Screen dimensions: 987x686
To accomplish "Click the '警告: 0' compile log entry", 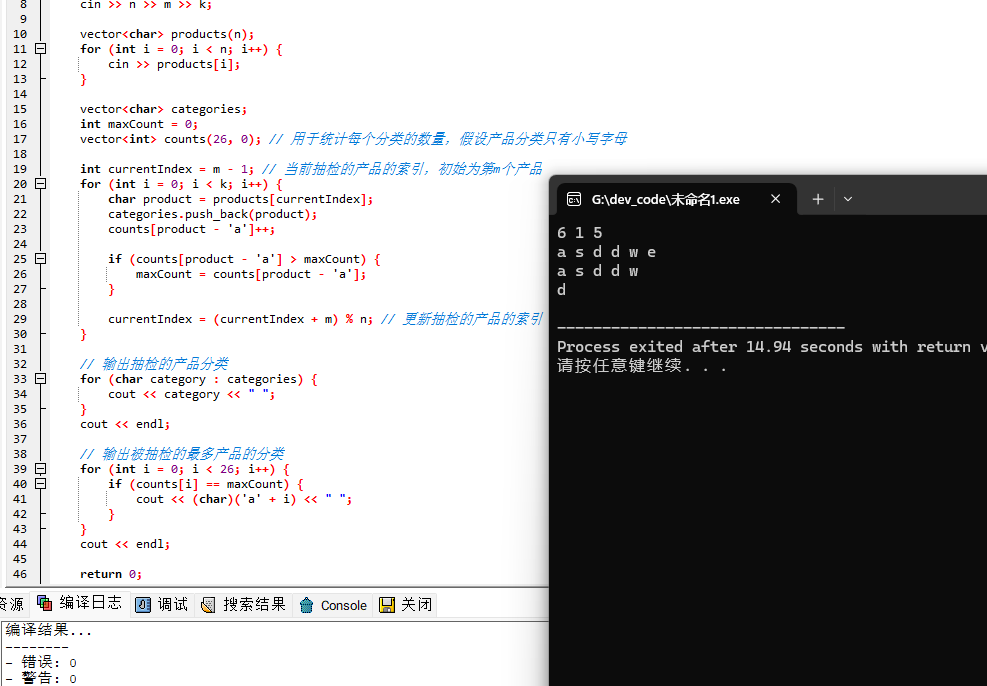I will point(41,678).
